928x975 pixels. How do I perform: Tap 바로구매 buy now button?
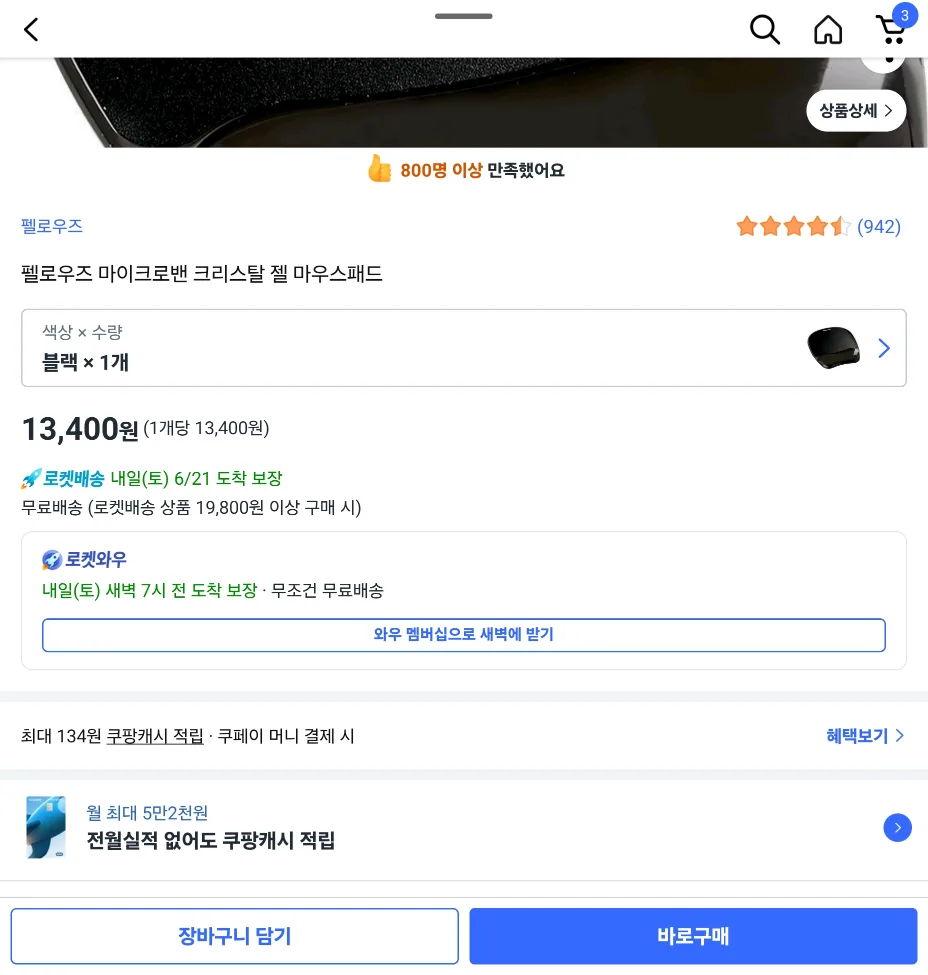(x=693, y=936)
